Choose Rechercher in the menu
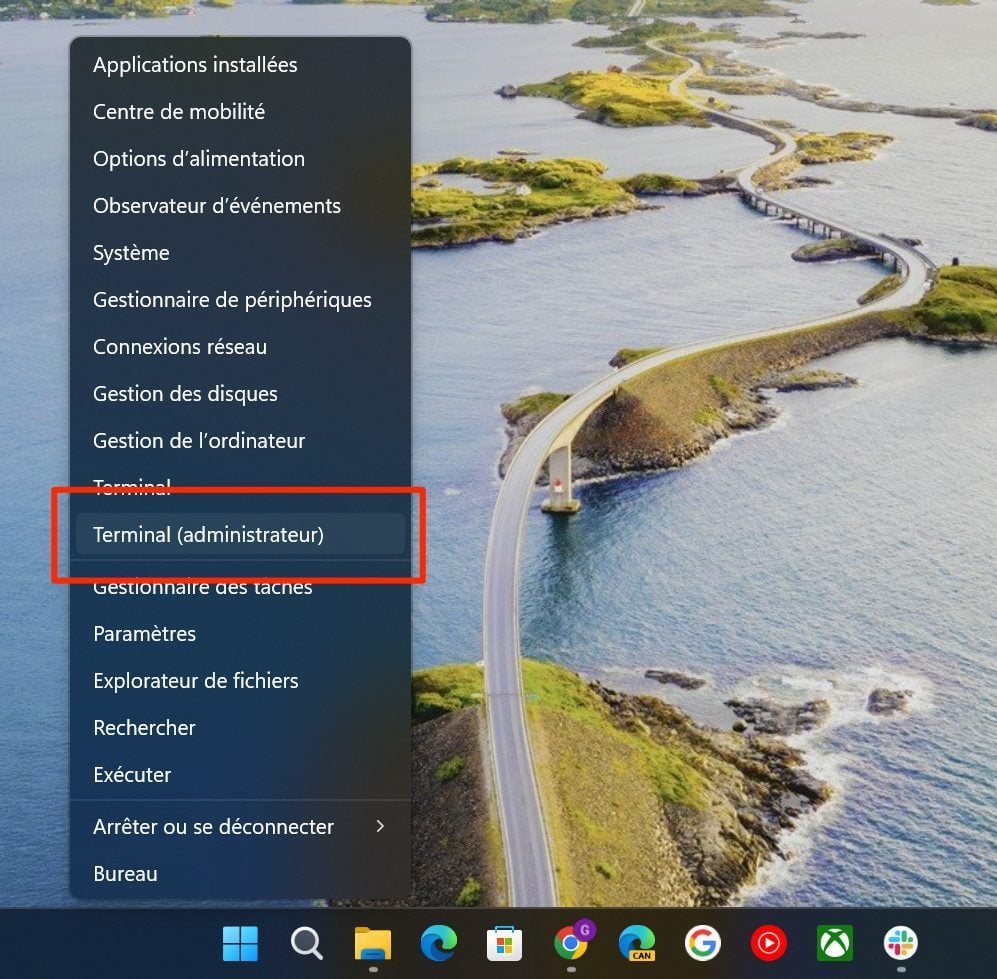997x979 pixels. [x=240, y=728]
